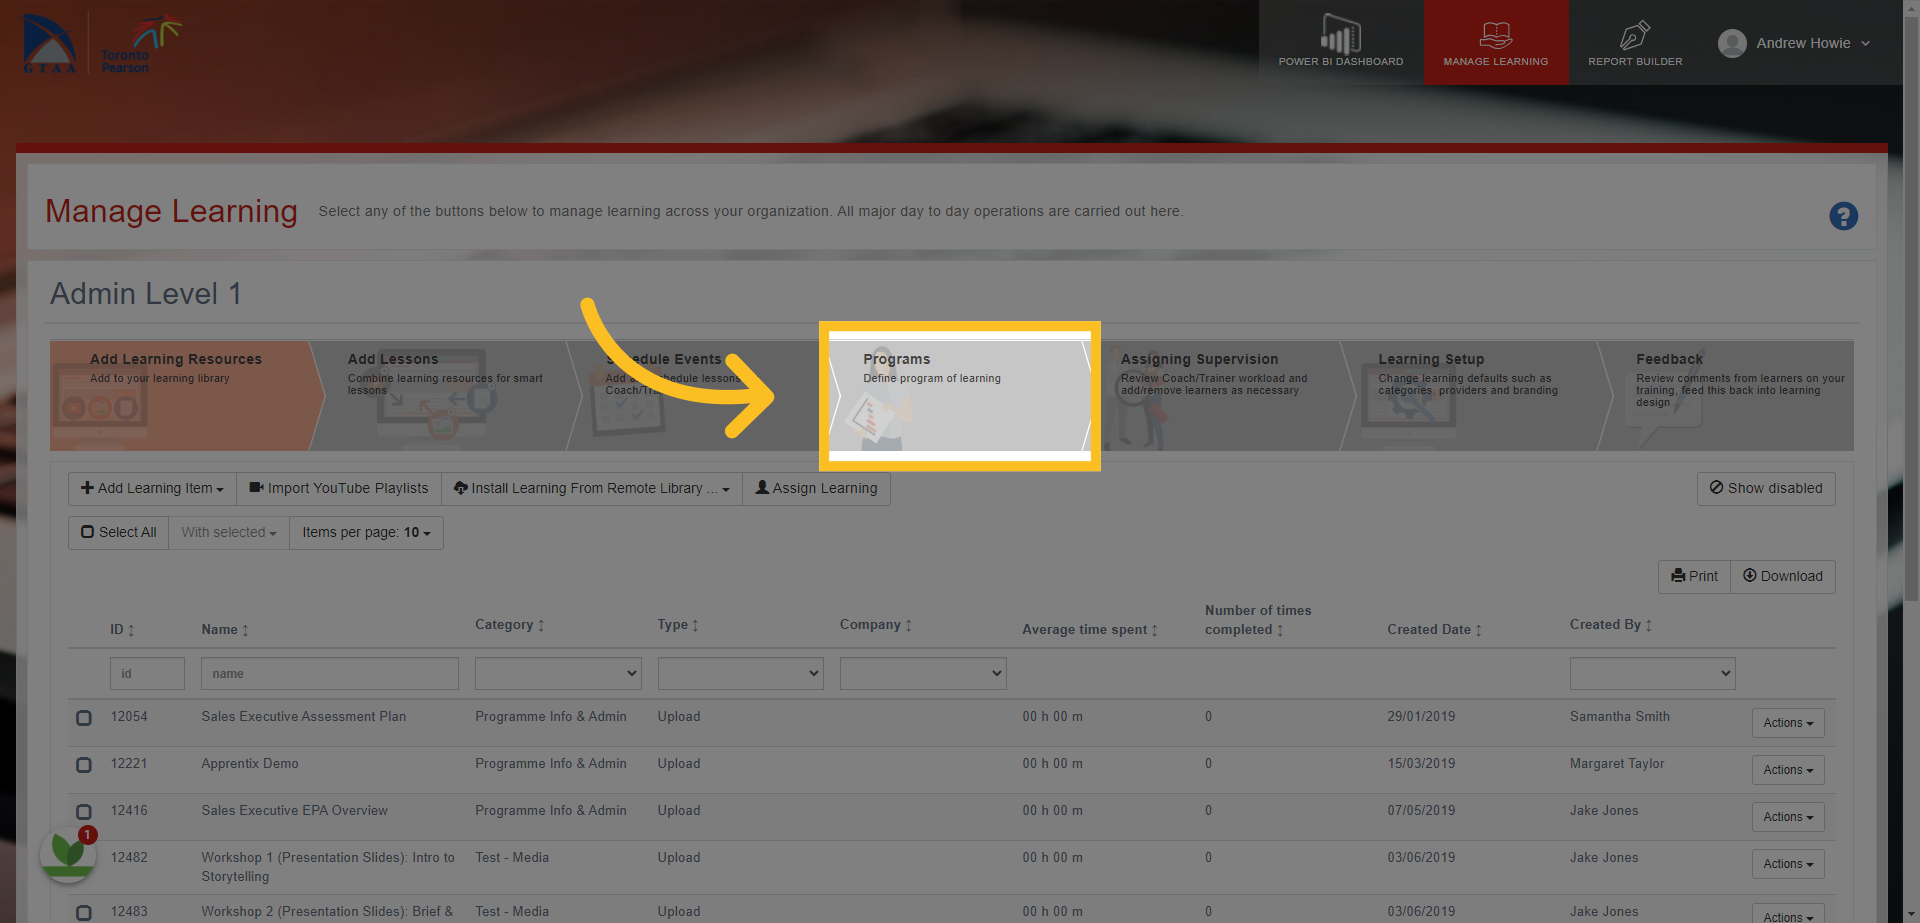Open Report Builder pen icon
The height and width of the screenshot is (923, 1920).
pyautogui.click(x=1635, y=35)
